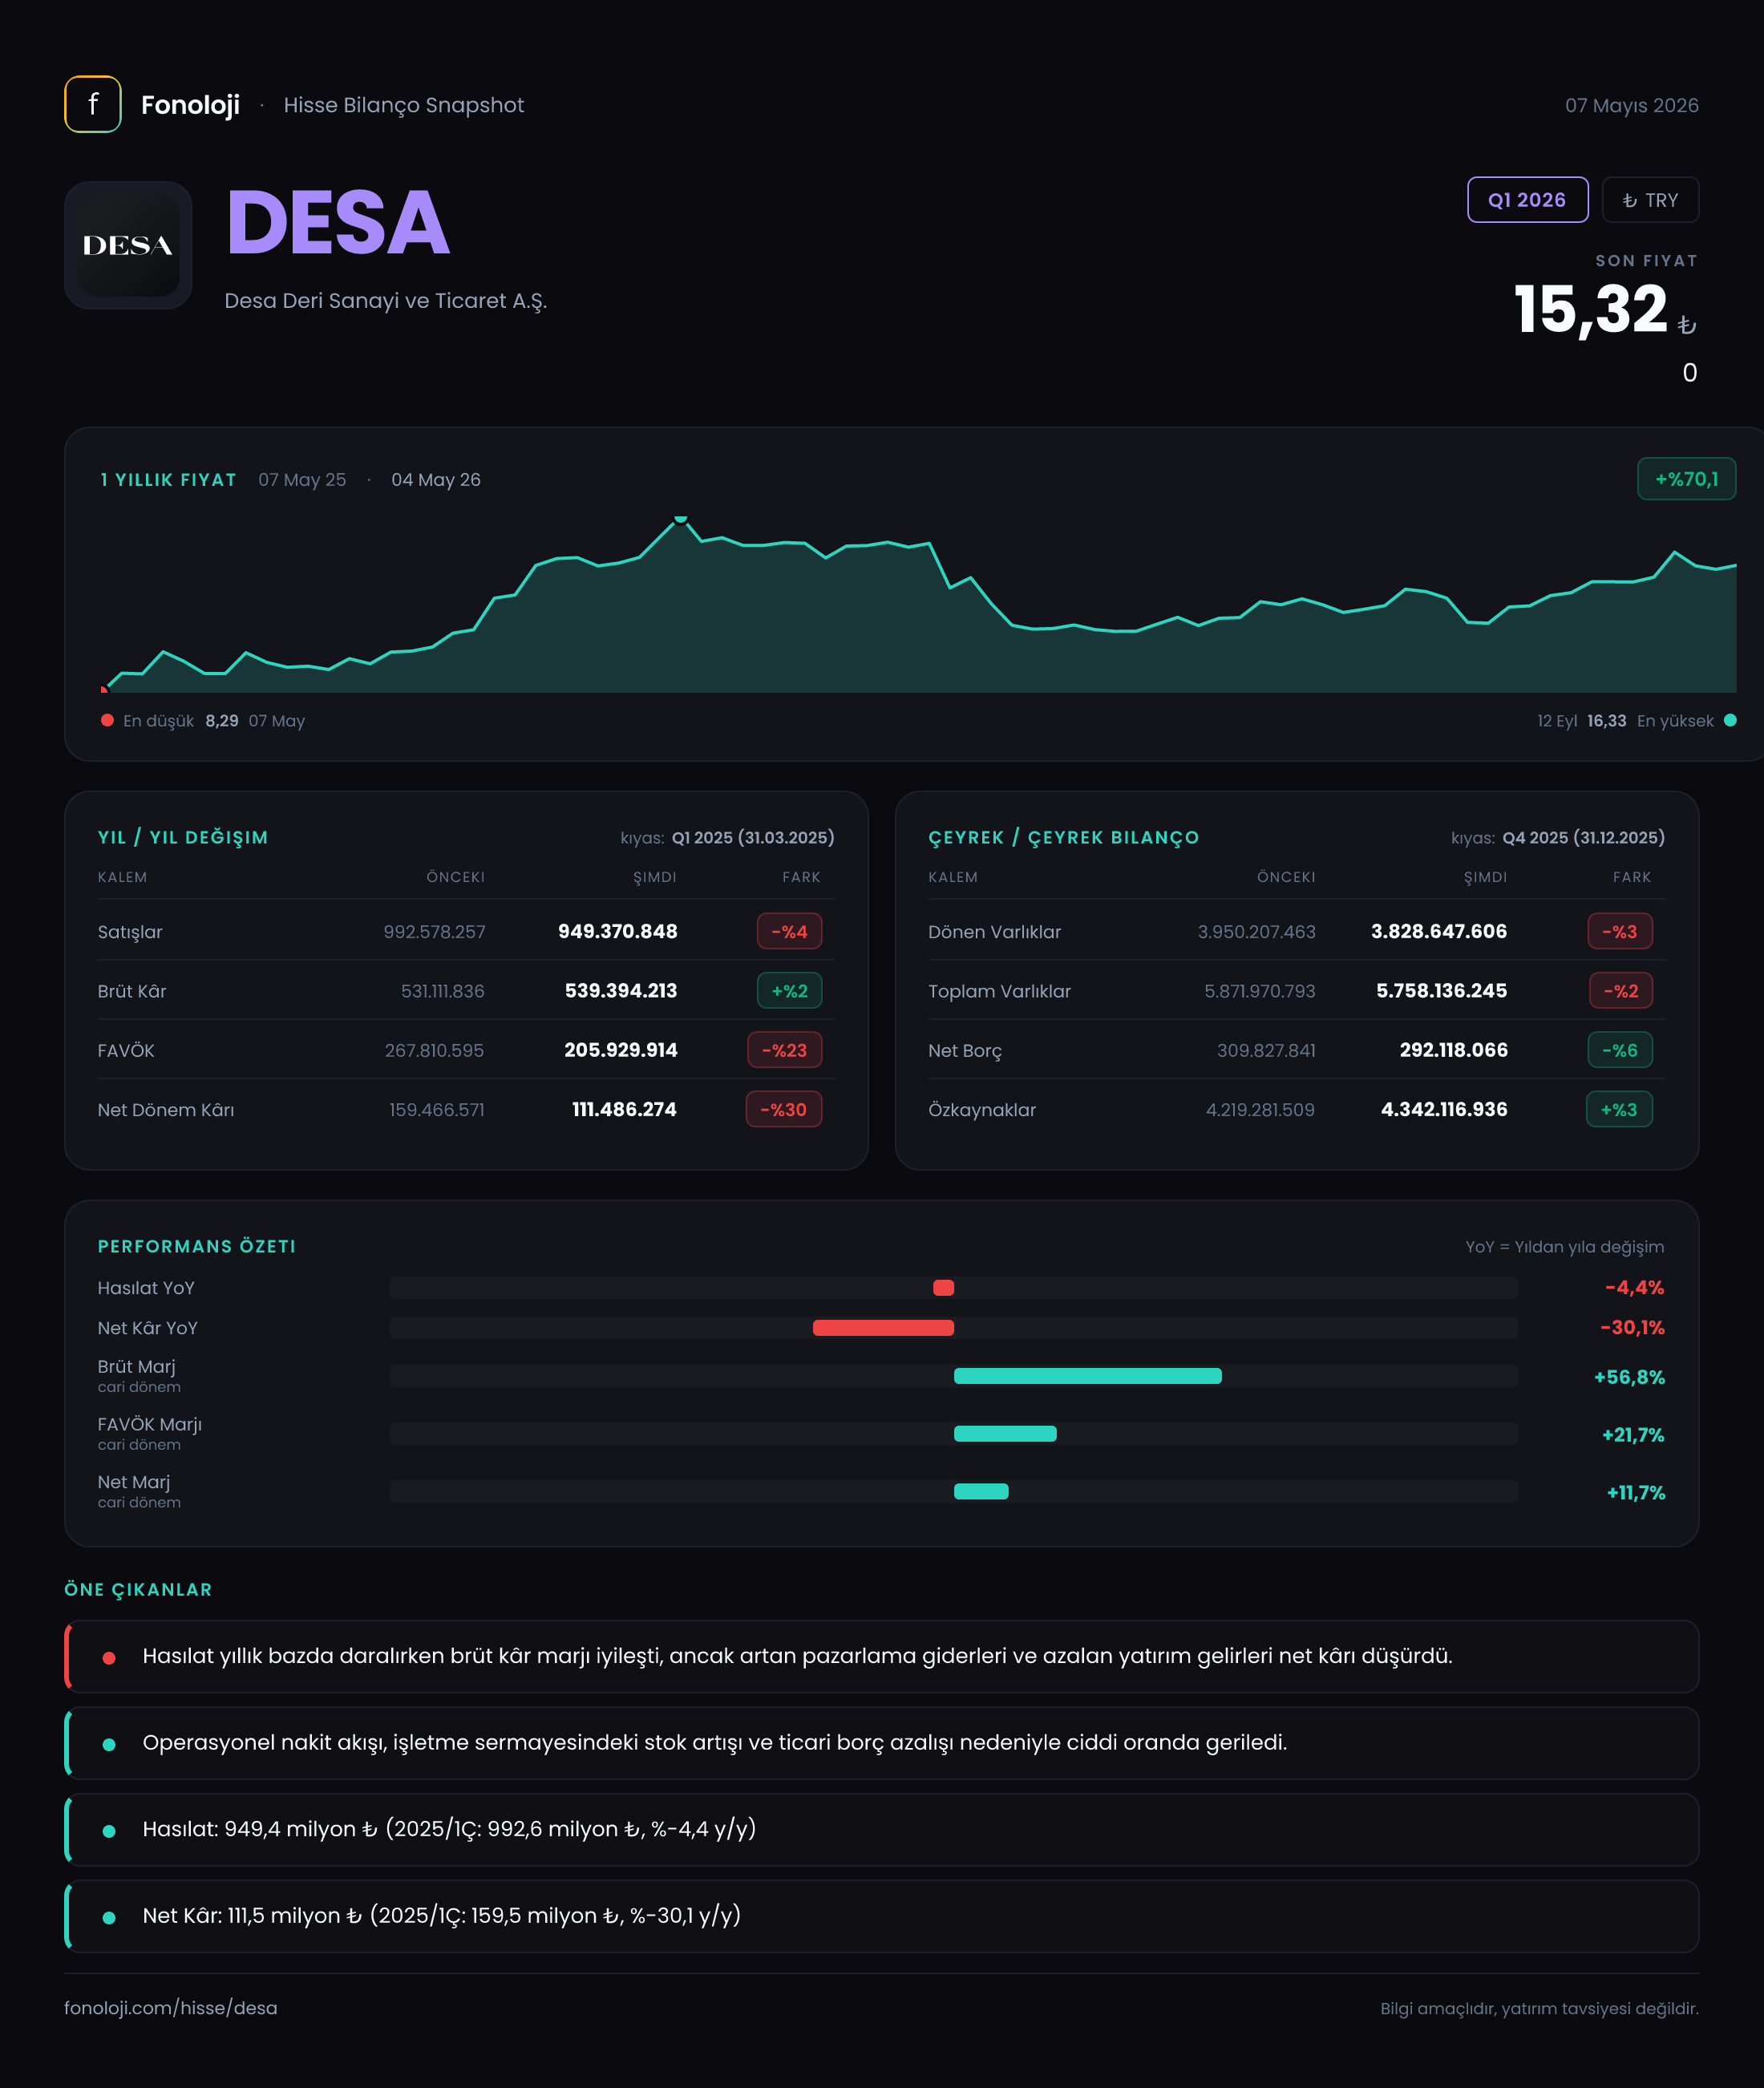
Task: Click the previous Özkaynaklar value 4.219.281.509
Action: 1260,1109
